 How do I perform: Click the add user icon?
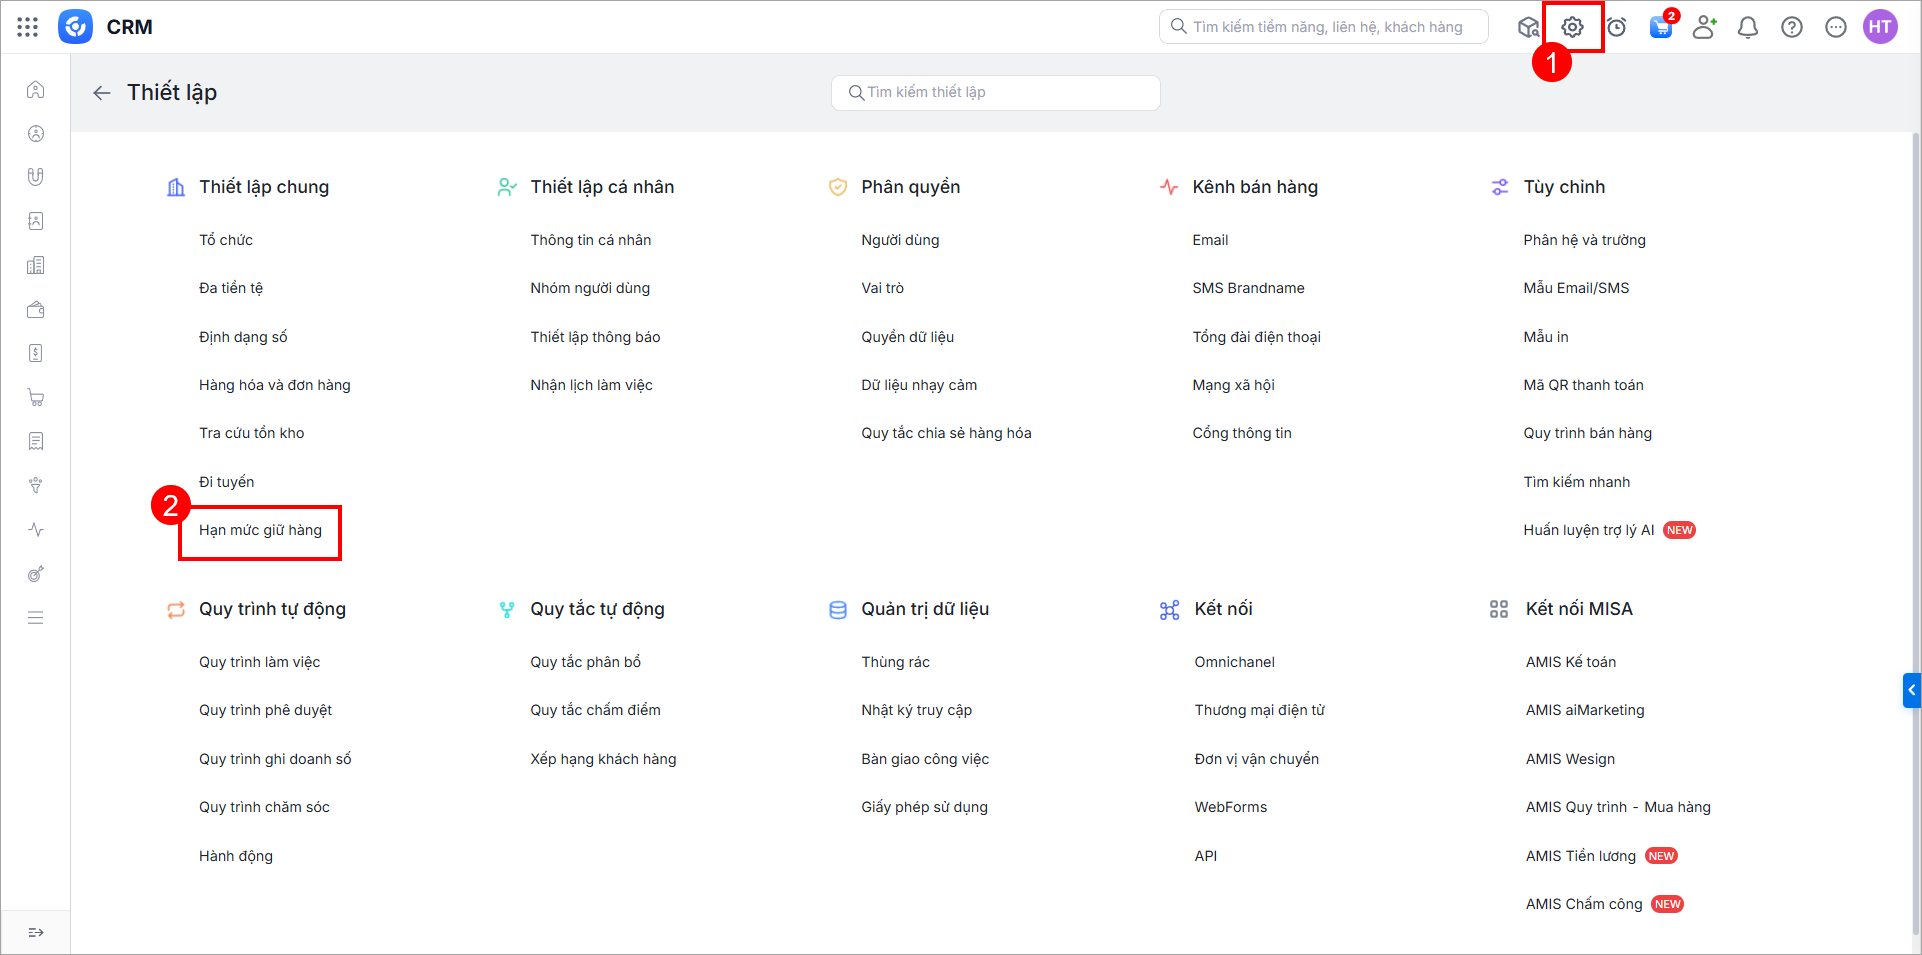[x=1704, y=27]
